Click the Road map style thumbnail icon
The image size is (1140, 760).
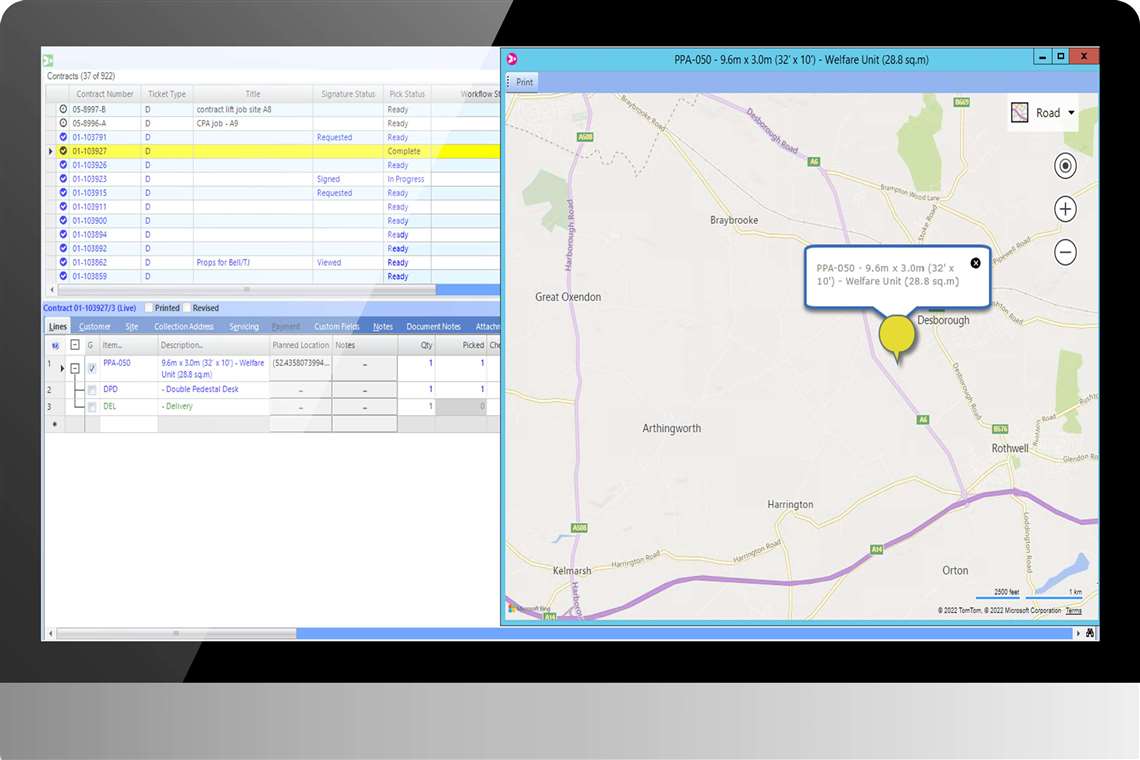click(1019, 112)
